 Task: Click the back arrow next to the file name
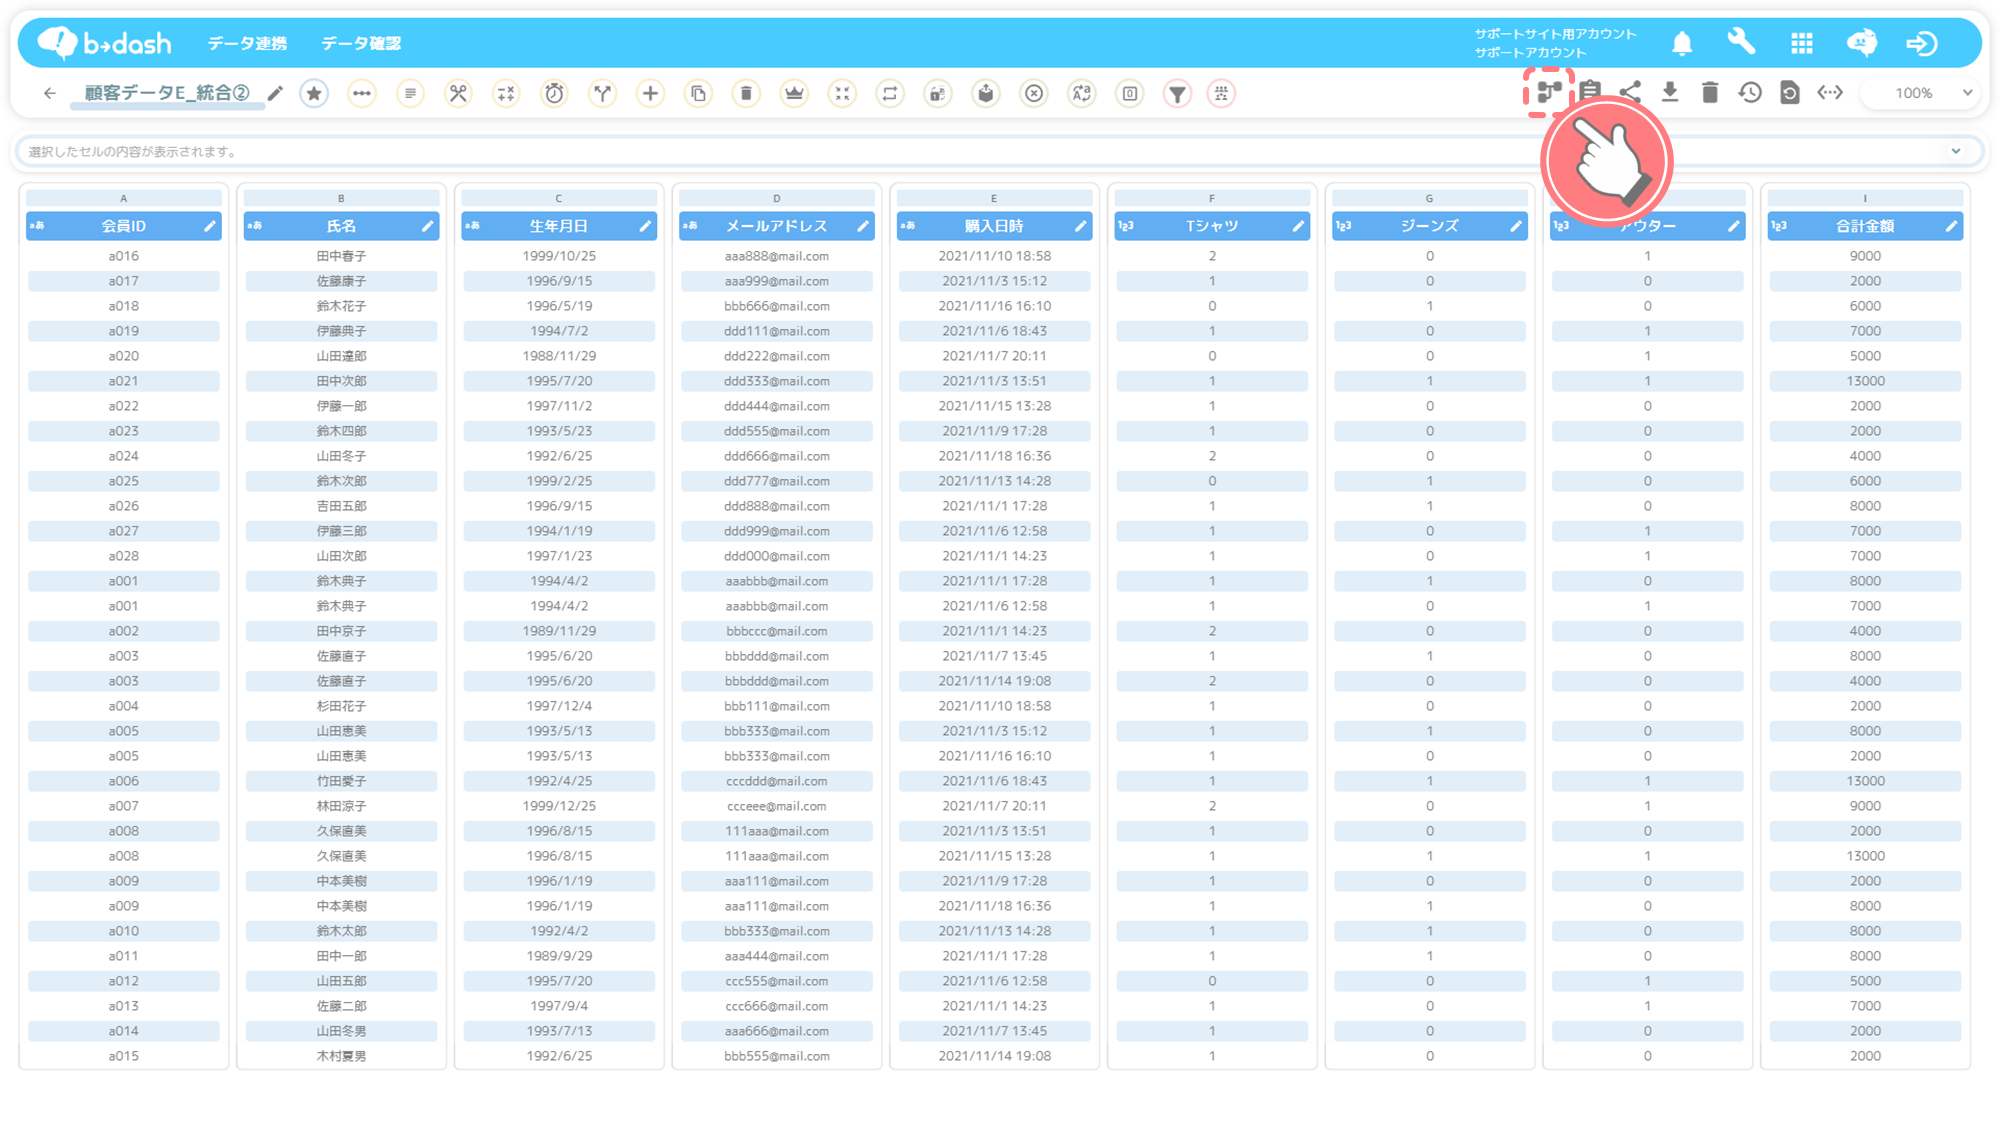pyautogui.click(x=49, y=93)
